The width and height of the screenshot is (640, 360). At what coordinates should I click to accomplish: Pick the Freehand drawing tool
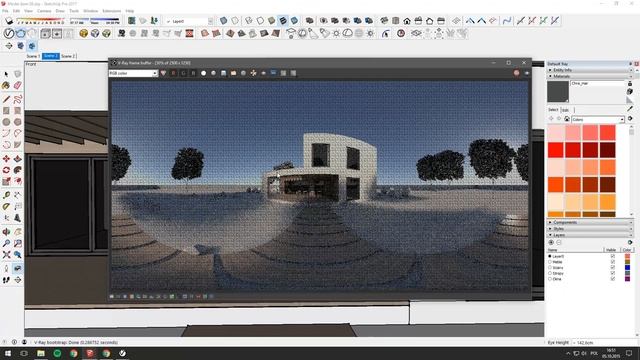coord(18,99)
